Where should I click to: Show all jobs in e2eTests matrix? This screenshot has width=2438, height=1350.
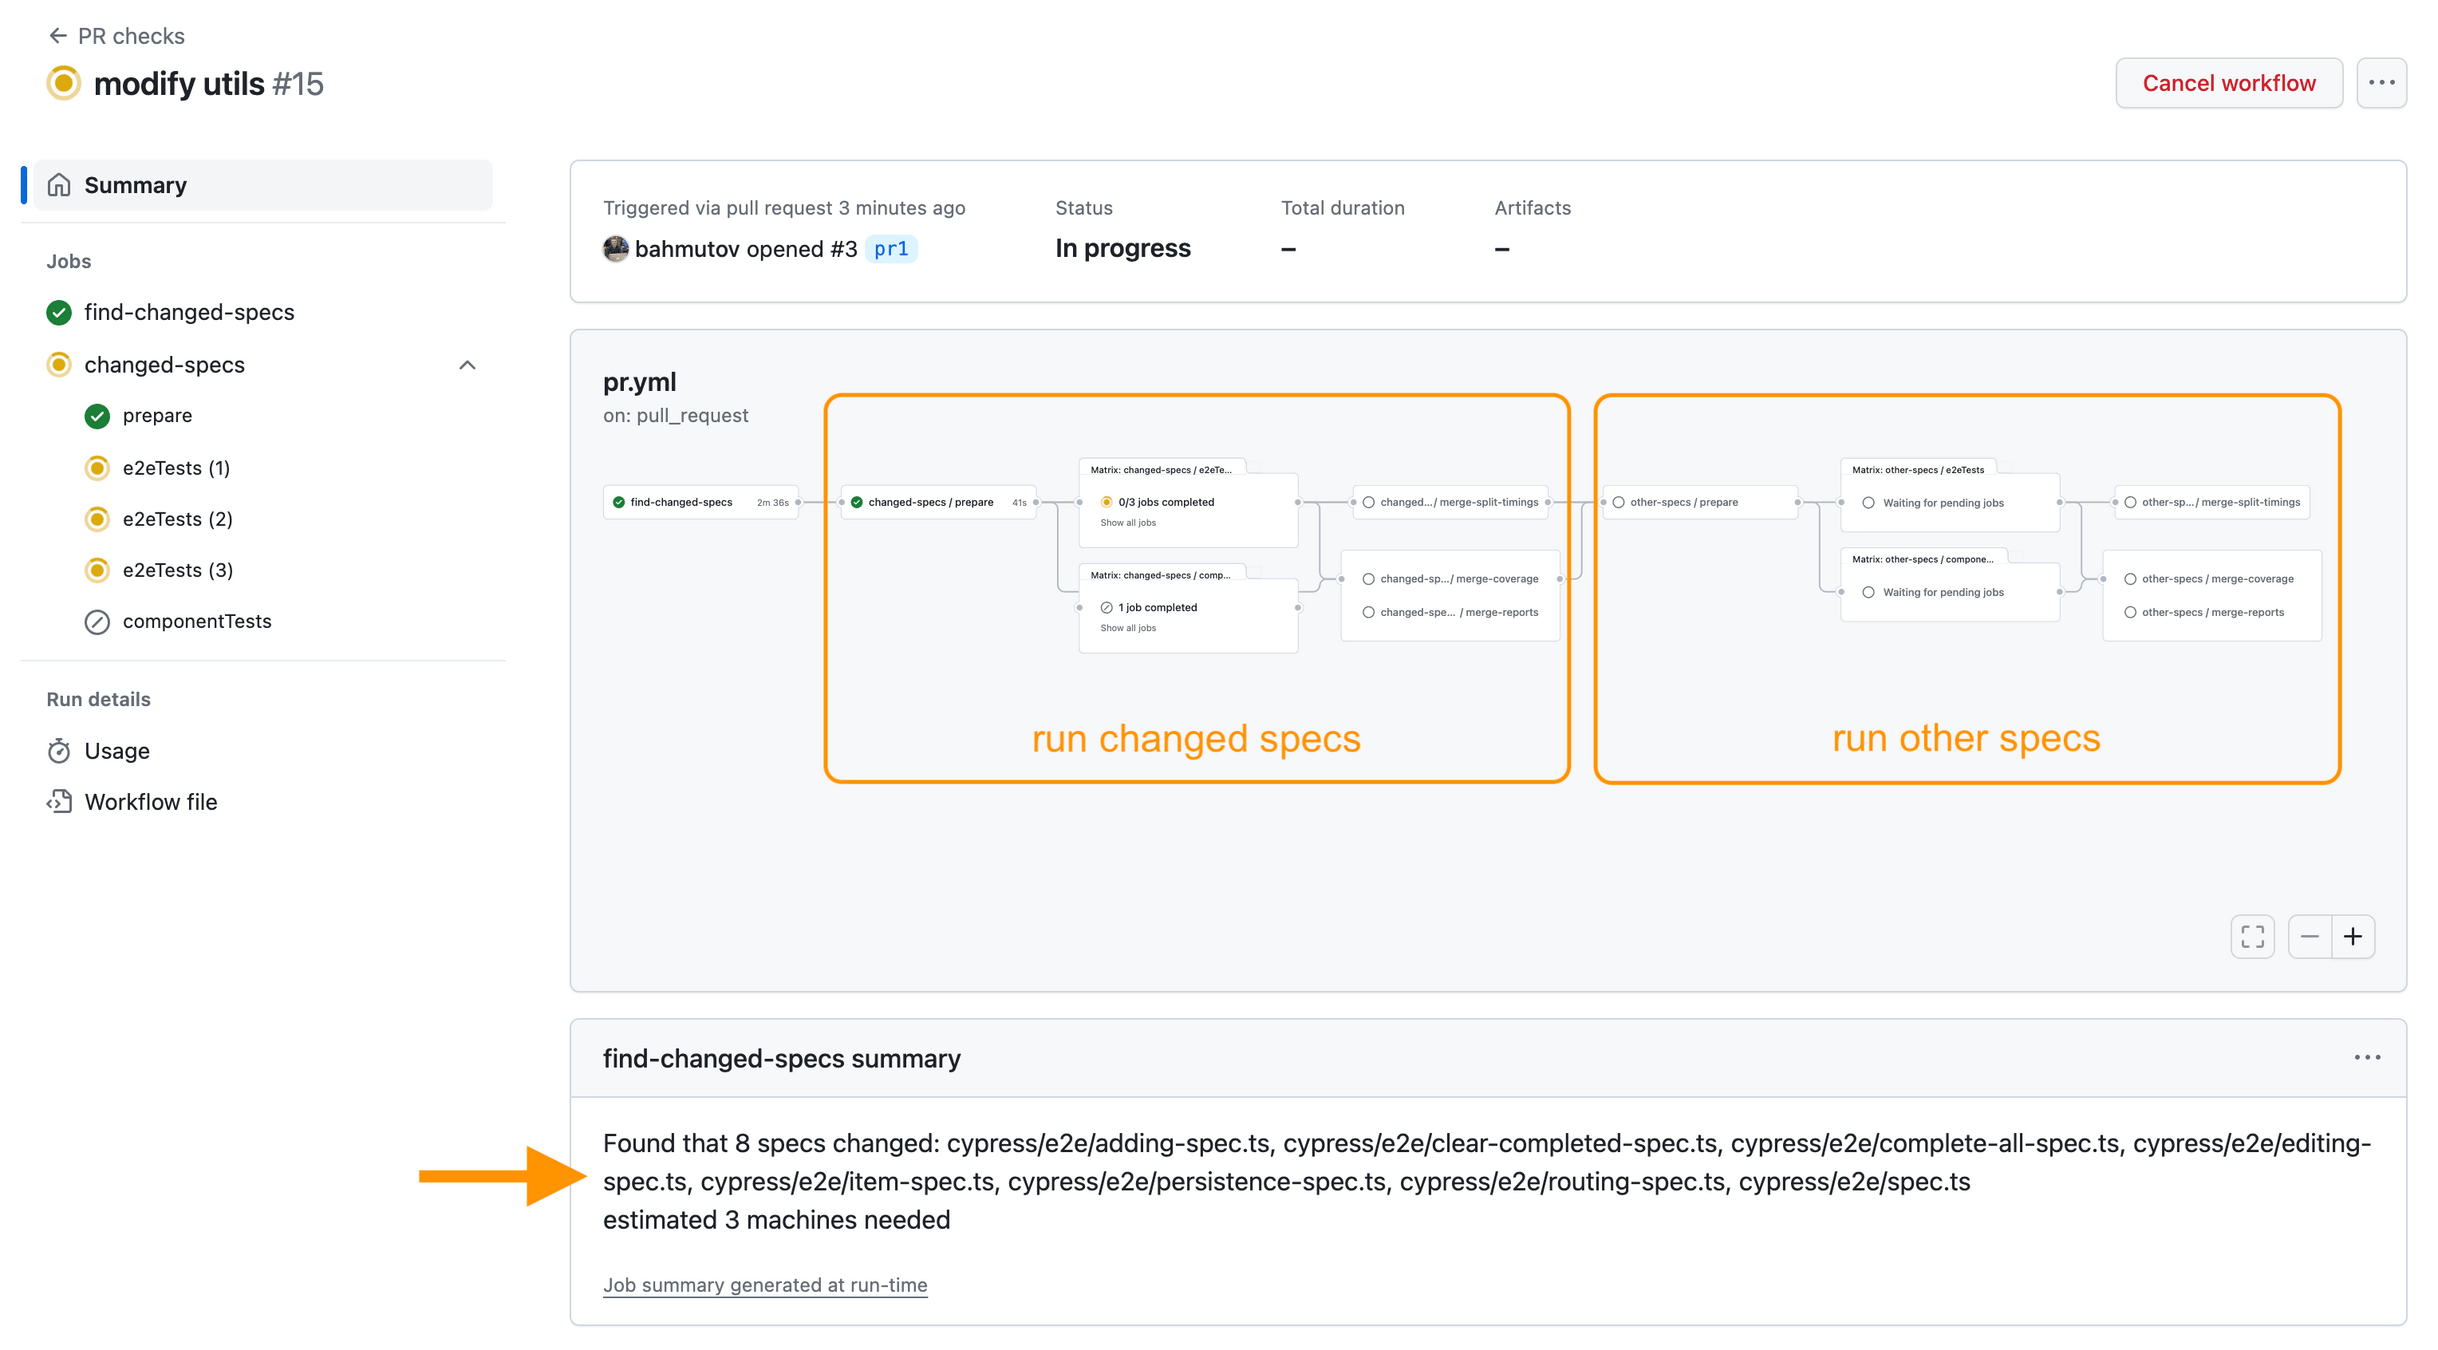tap(1127, 523)
